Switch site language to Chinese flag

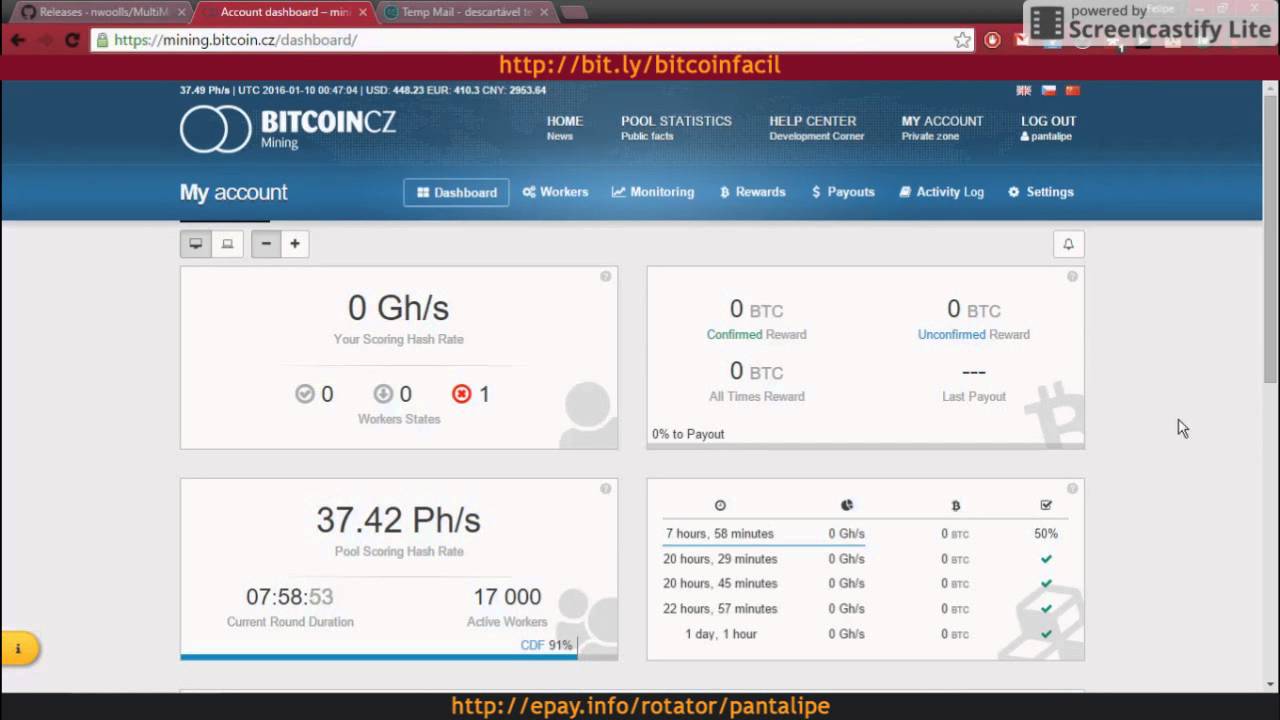1073,90
